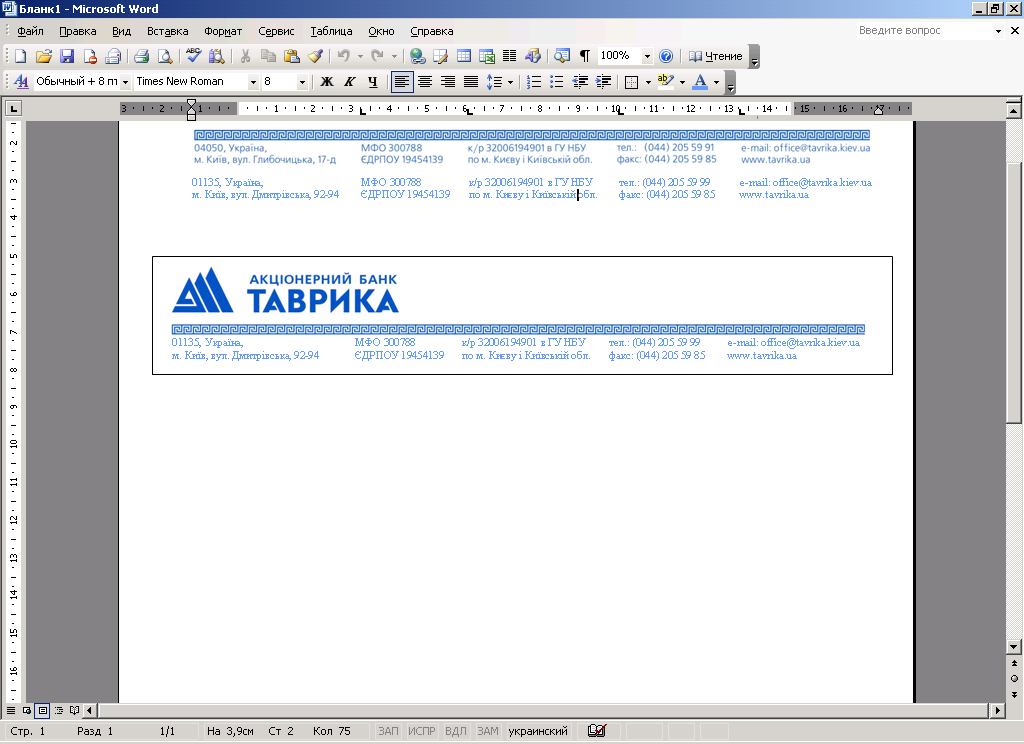Viewport: 1024px width, 744px height.
Task: Toggle ИСПР track changes in status bar
Action: pos(421,731)
